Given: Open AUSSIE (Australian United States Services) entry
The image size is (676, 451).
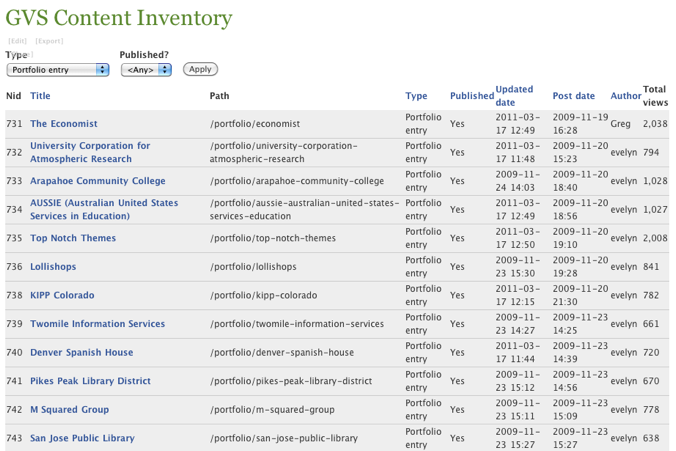Looking at the screenshot, I should tap(104, 210).
